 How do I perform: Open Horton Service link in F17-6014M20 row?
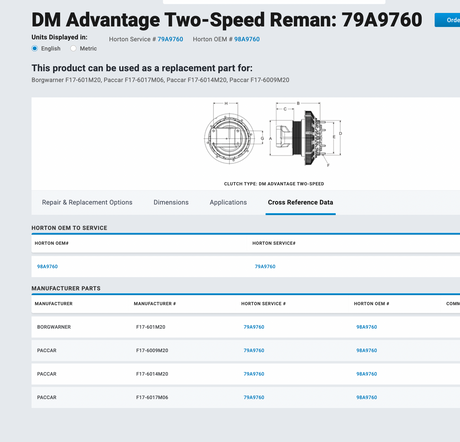[x=254, y=374]
